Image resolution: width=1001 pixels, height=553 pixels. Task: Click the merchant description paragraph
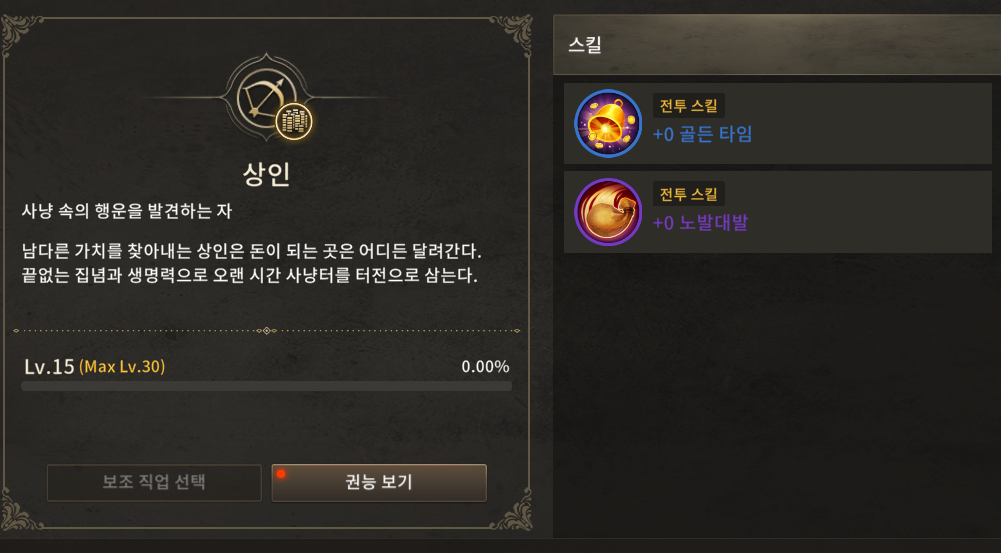[252, 263]
